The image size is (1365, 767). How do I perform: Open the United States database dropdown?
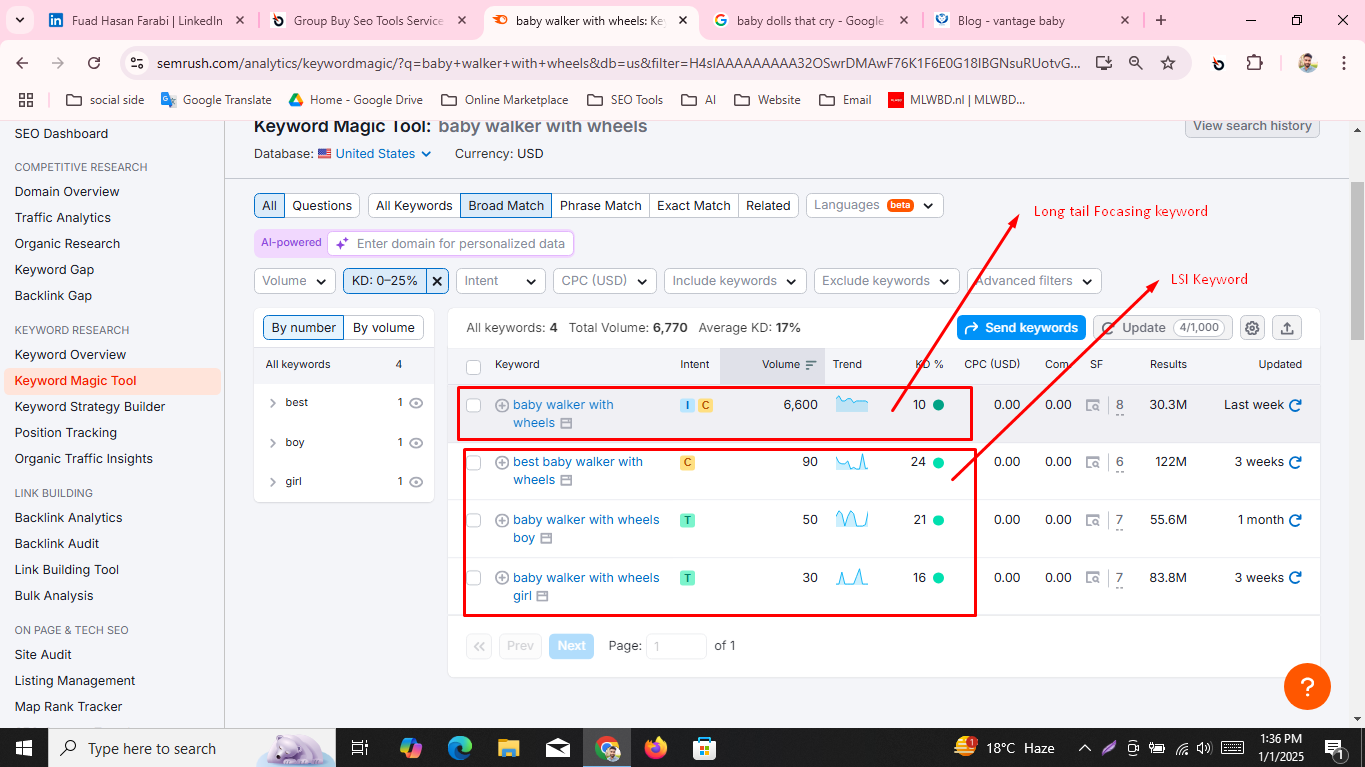click(374, 153)
